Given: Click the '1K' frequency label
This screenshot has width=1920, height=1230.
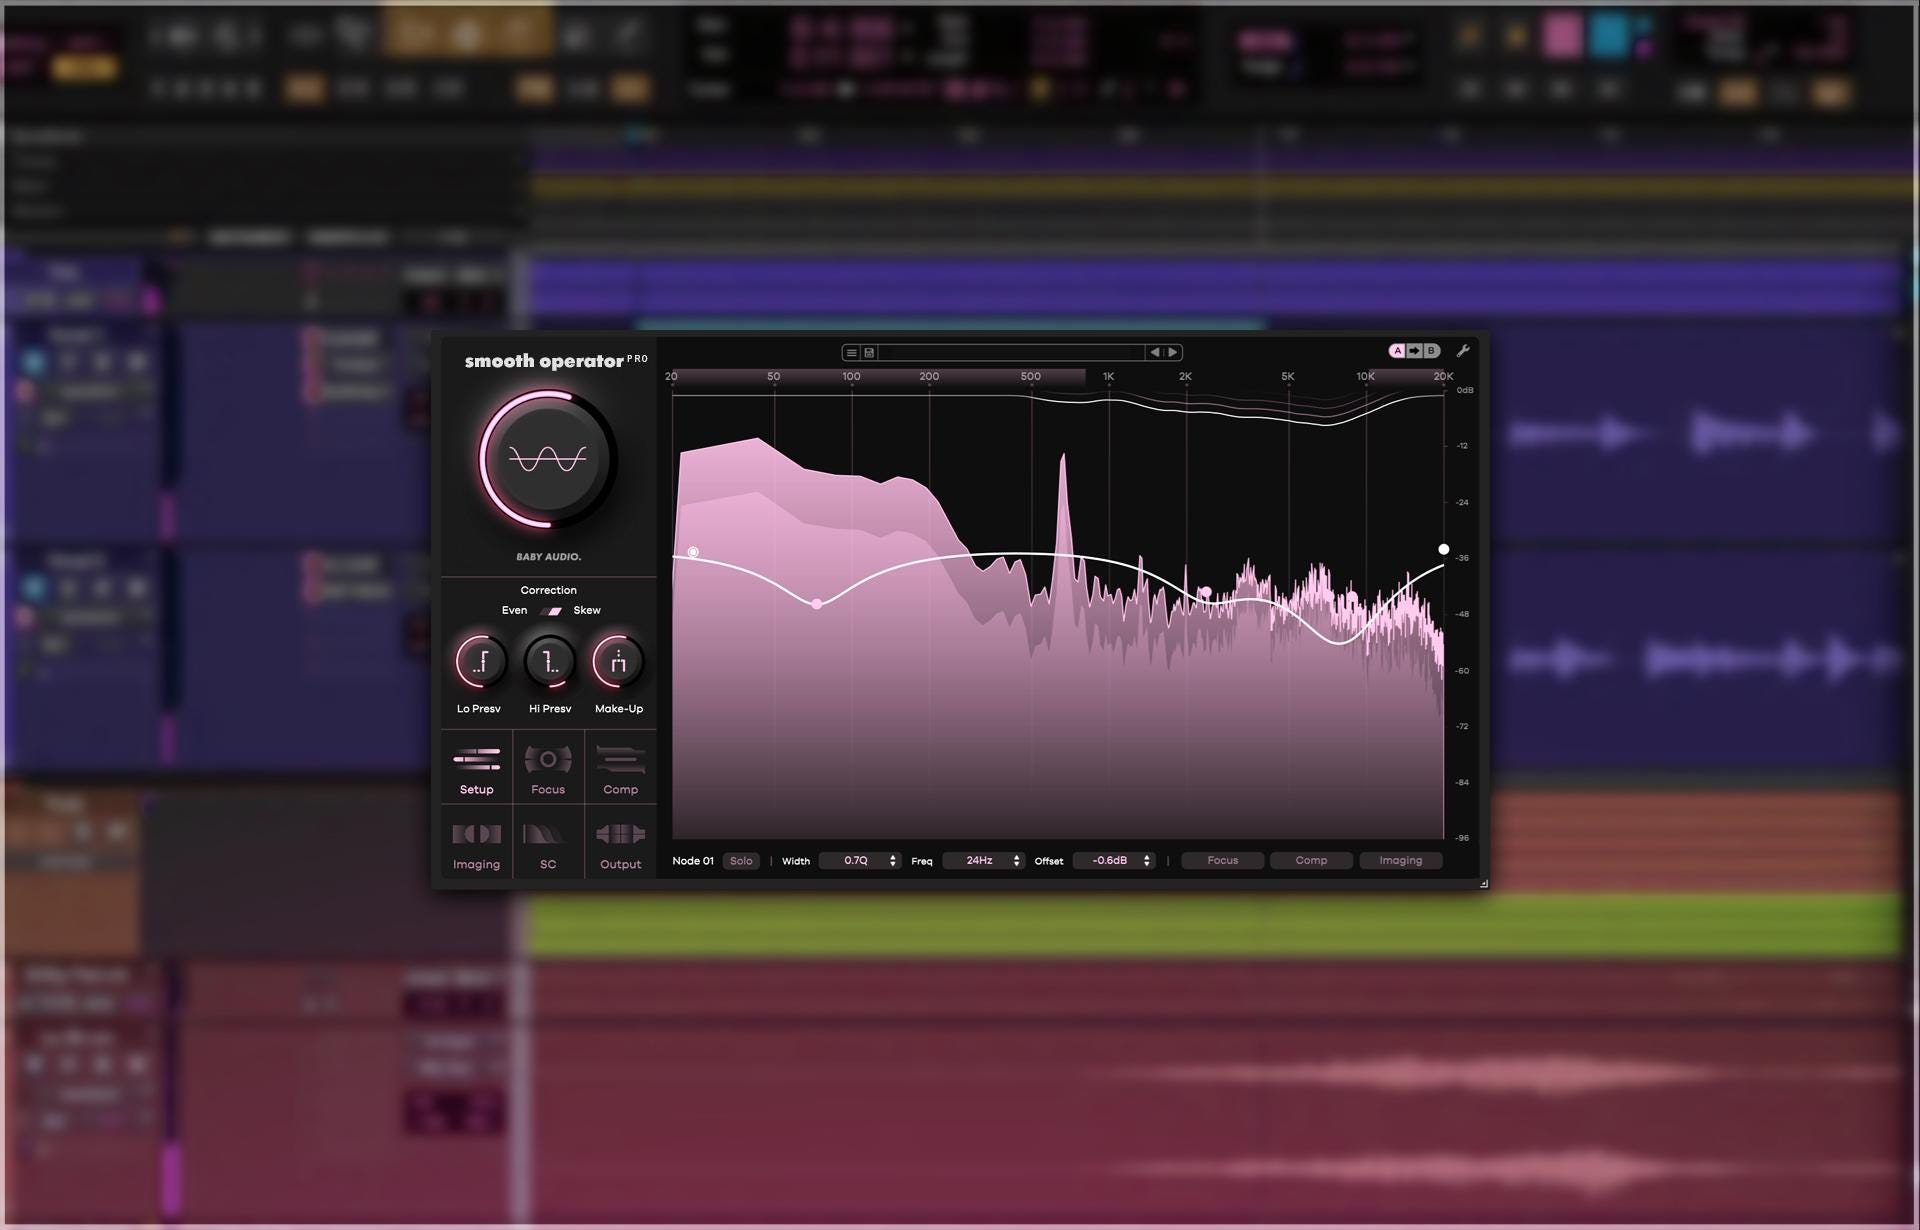Looking at the screenshot, I should (1108, 377).
